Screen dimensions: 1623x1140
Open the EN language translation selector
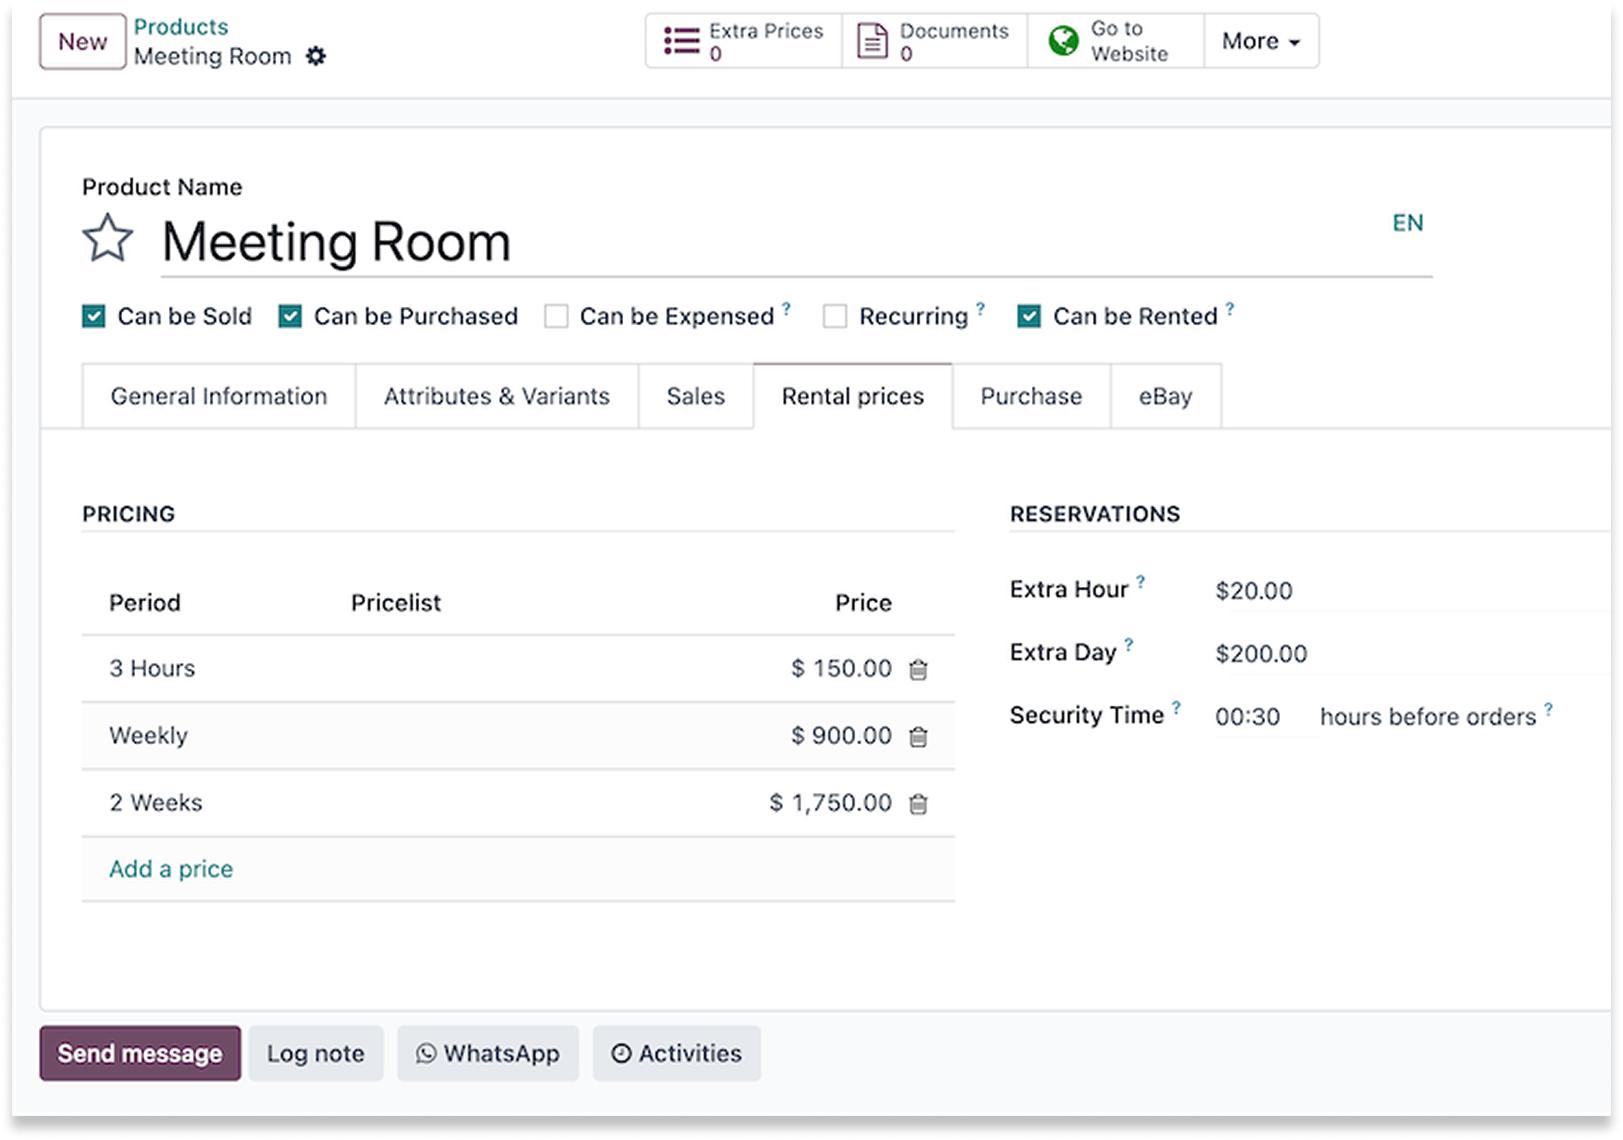pyautogui.click(x=1407, y=223)
